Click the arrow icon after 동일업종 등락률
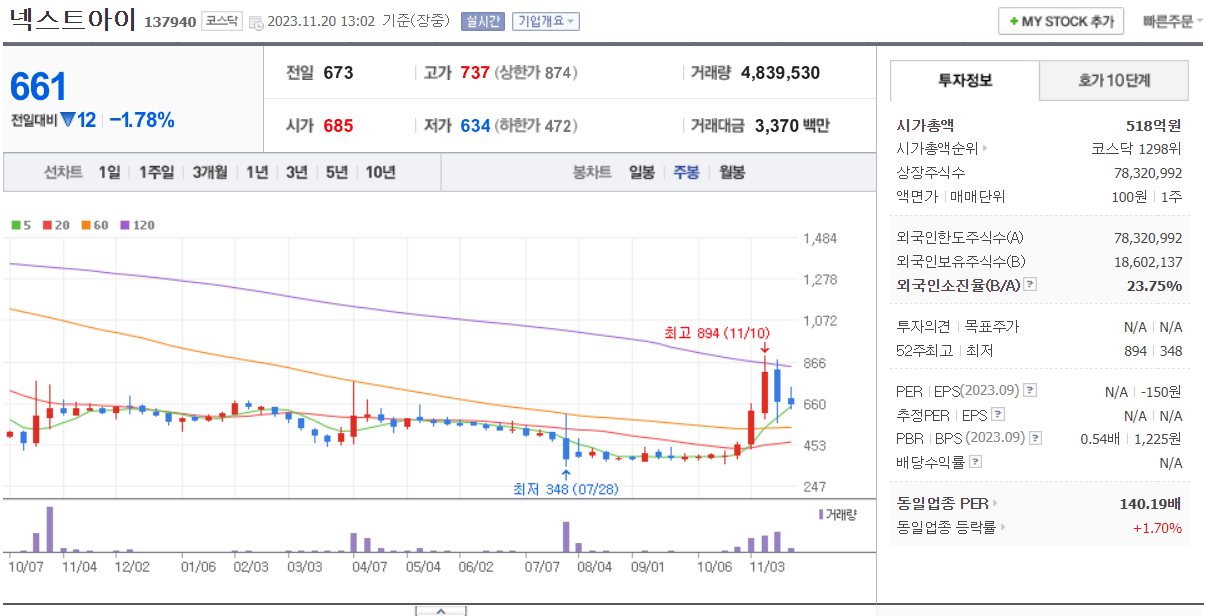The image size is (1209, 616). (1003, 527)
